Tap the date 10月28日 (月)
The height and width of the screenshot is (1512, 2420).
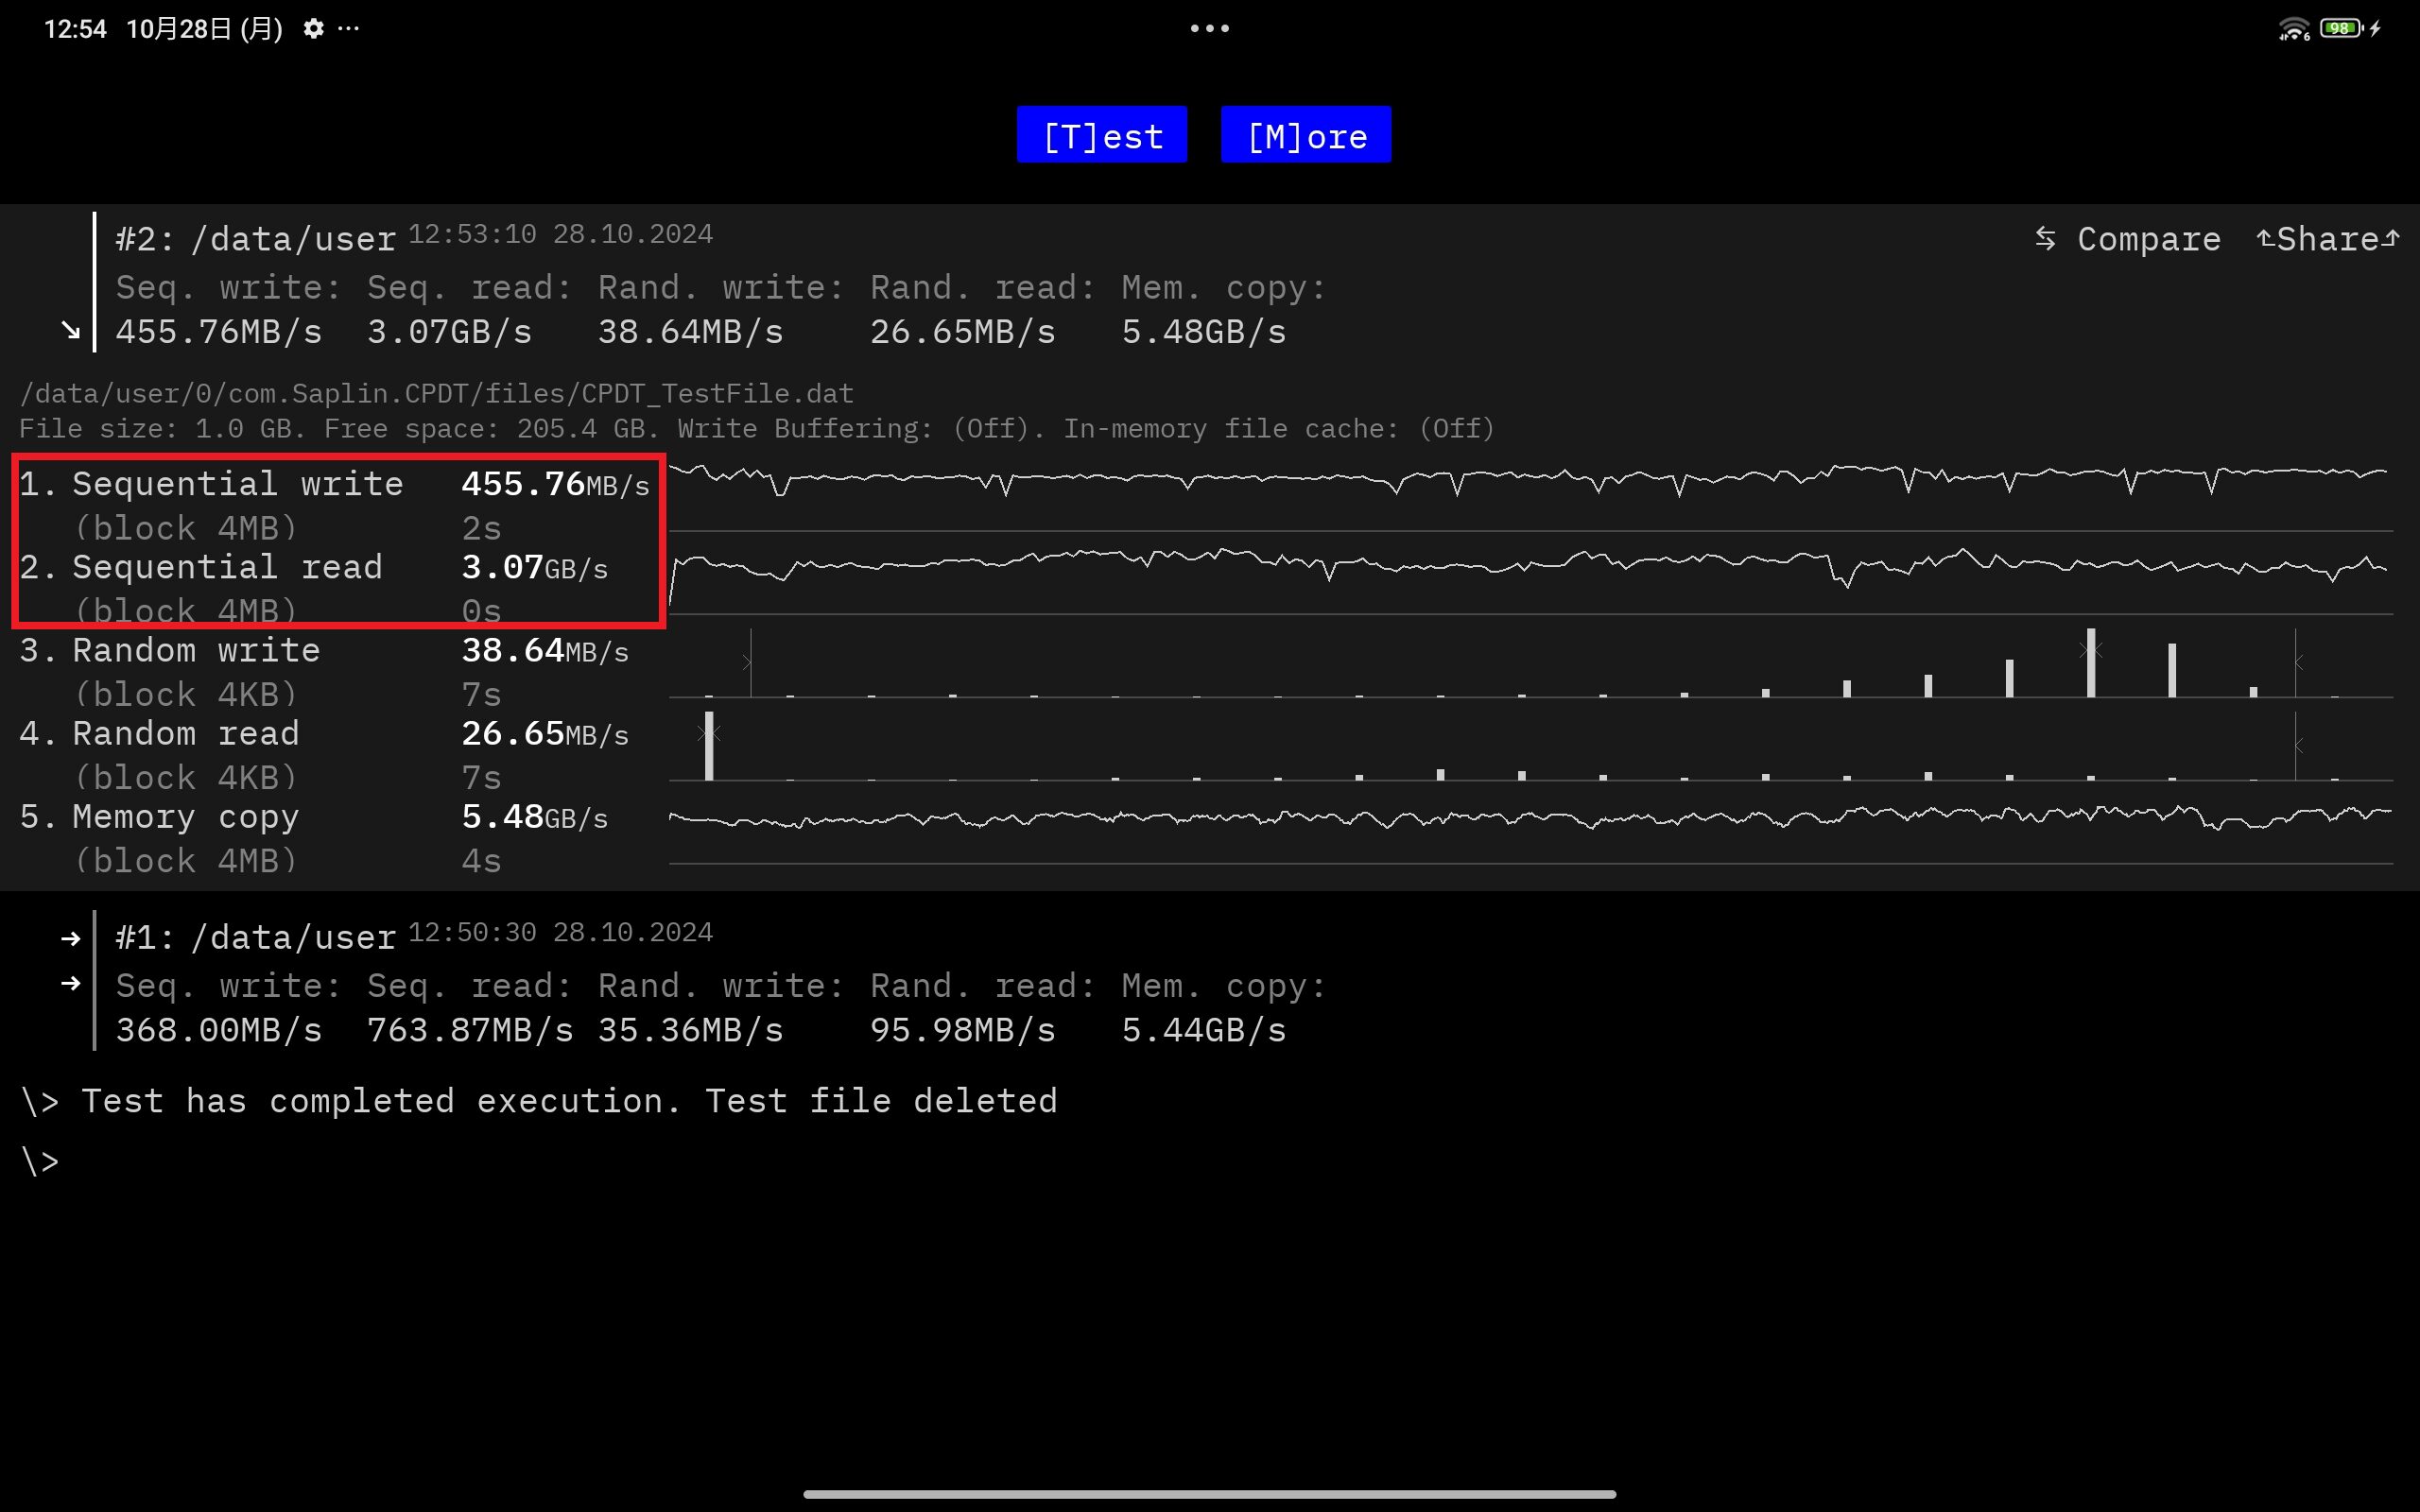click(205, 29)
